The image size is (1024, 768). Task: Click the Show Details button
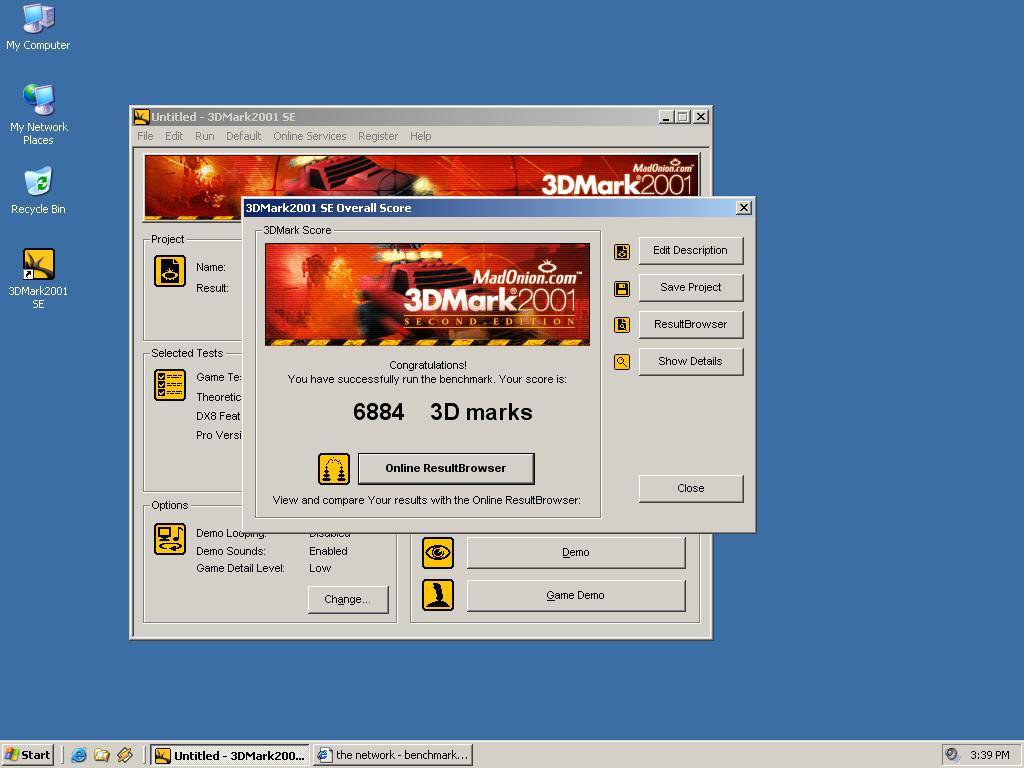(x=690, y=361)
